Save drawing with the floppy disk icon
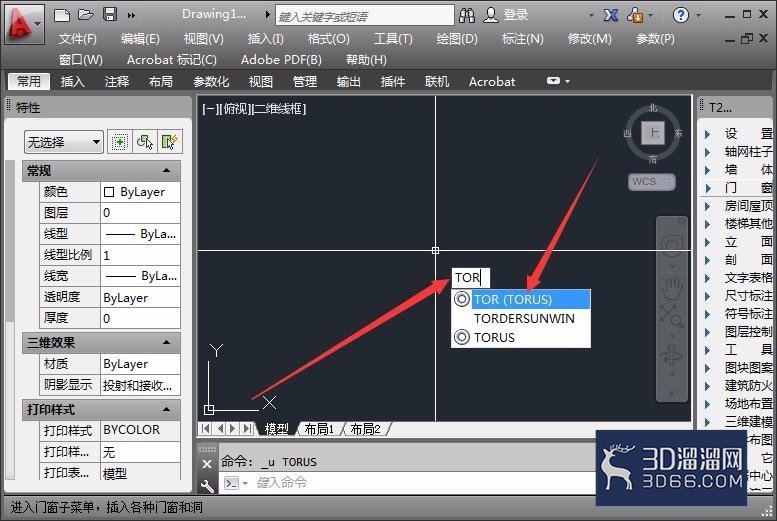The height and width of the screenshot is (521, 777). [x=110, y=14]
